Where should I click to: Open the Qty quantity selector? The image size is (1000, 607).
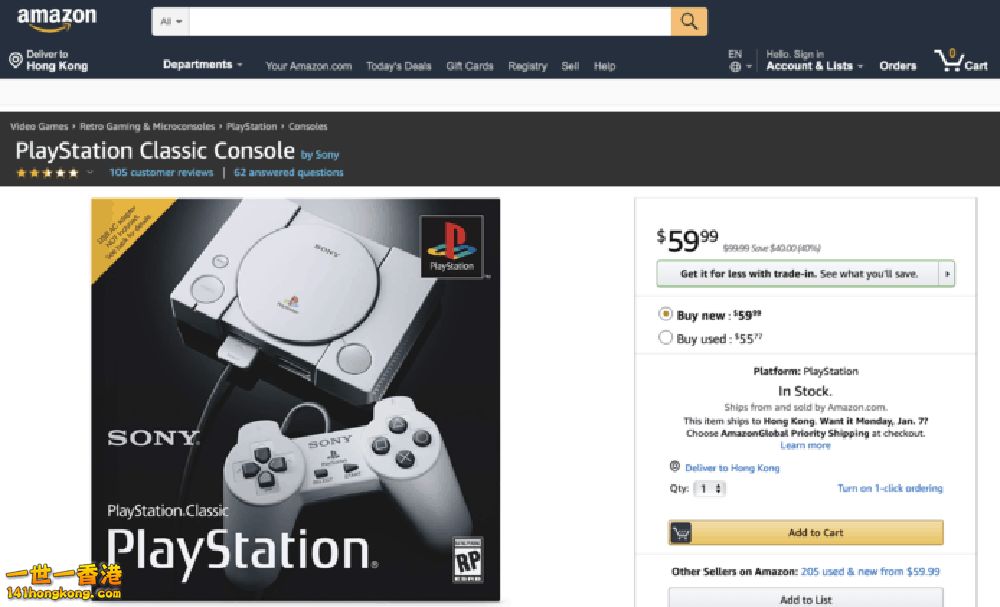click(x=709, y=488)
